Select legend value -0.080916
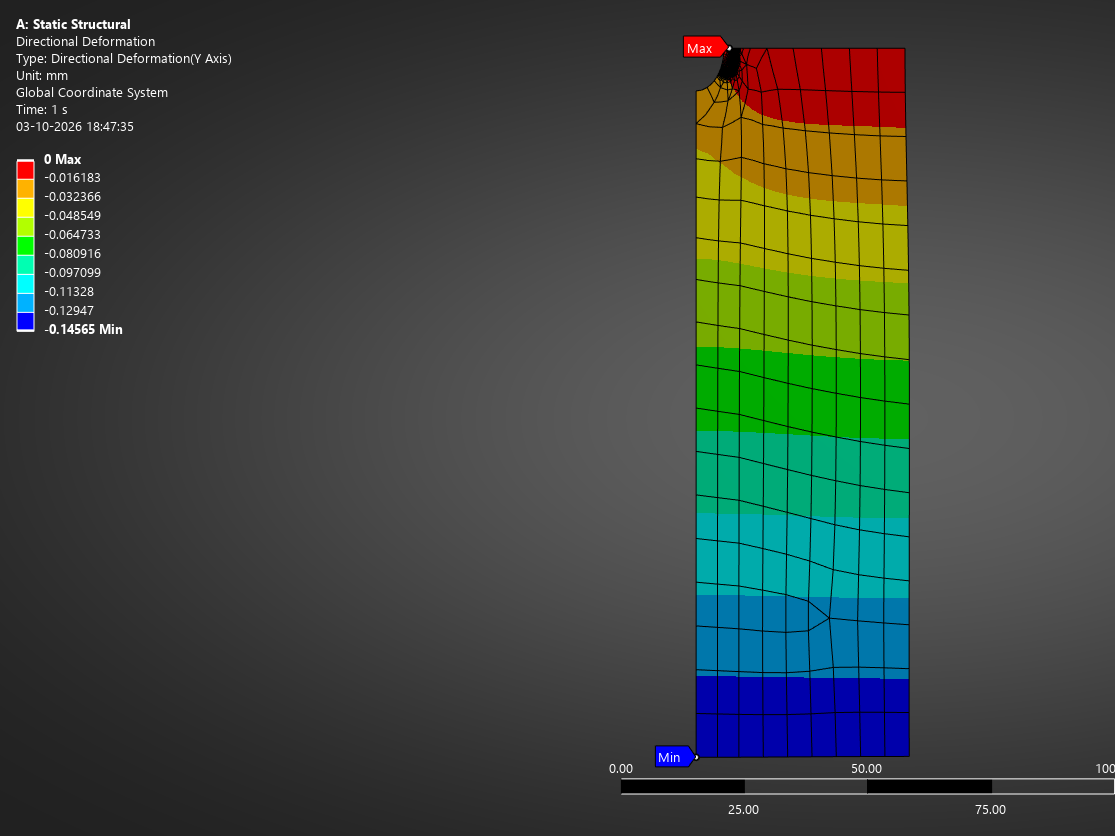 pyautogui.click(x=73, y=254)
